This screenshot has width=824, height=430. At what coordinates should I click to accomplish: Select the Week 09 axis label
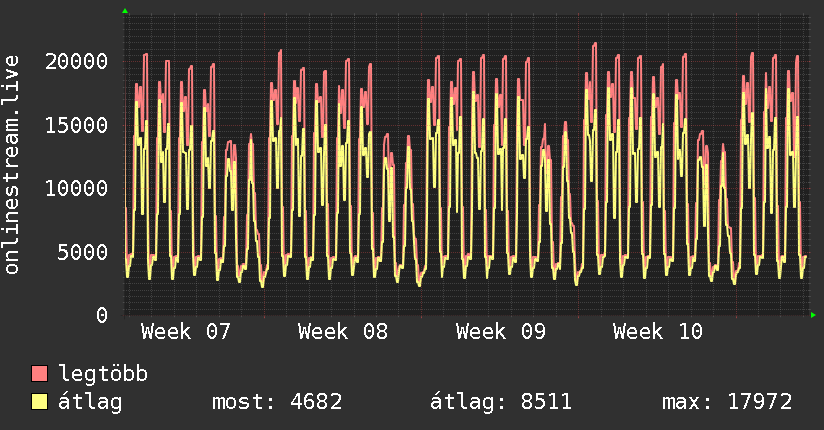(x=500, y=331)
